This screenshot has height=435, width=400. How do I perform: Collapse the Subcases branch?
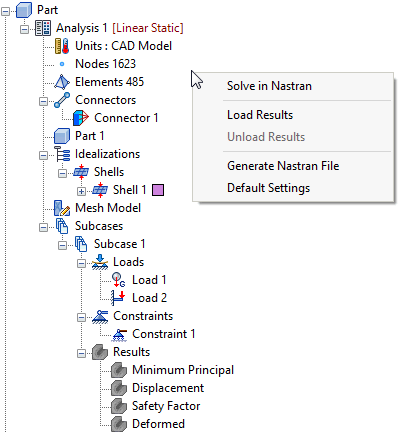pos(43,227)
